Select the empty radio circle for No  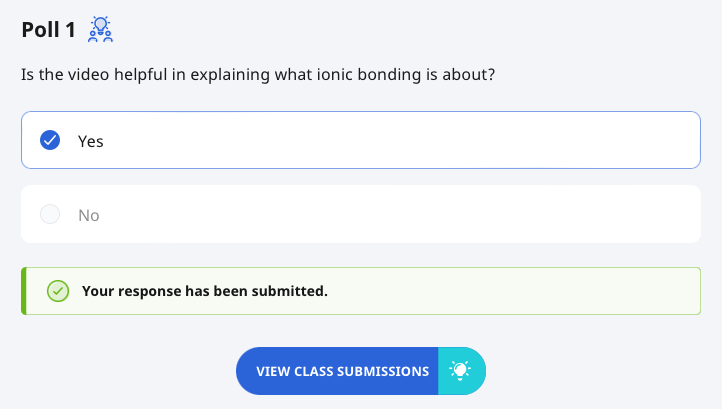point(50,214)
